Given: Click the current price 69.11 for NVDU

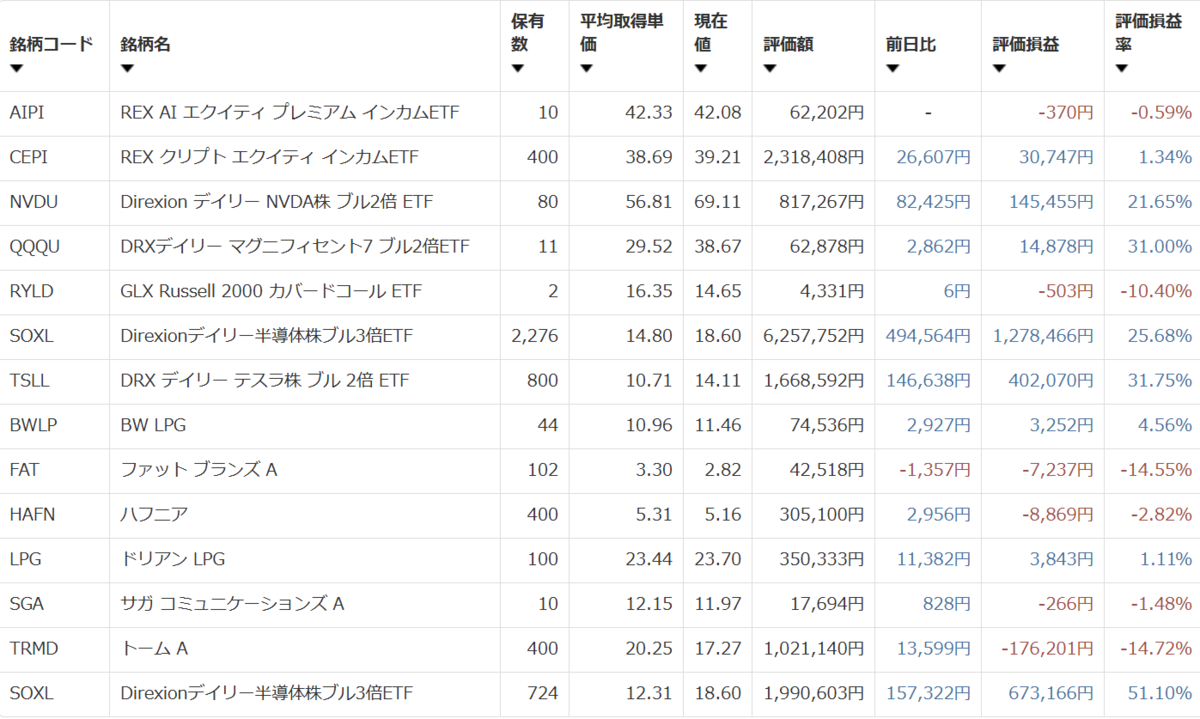Looking at the screenshot, I should tap(718, 202).
